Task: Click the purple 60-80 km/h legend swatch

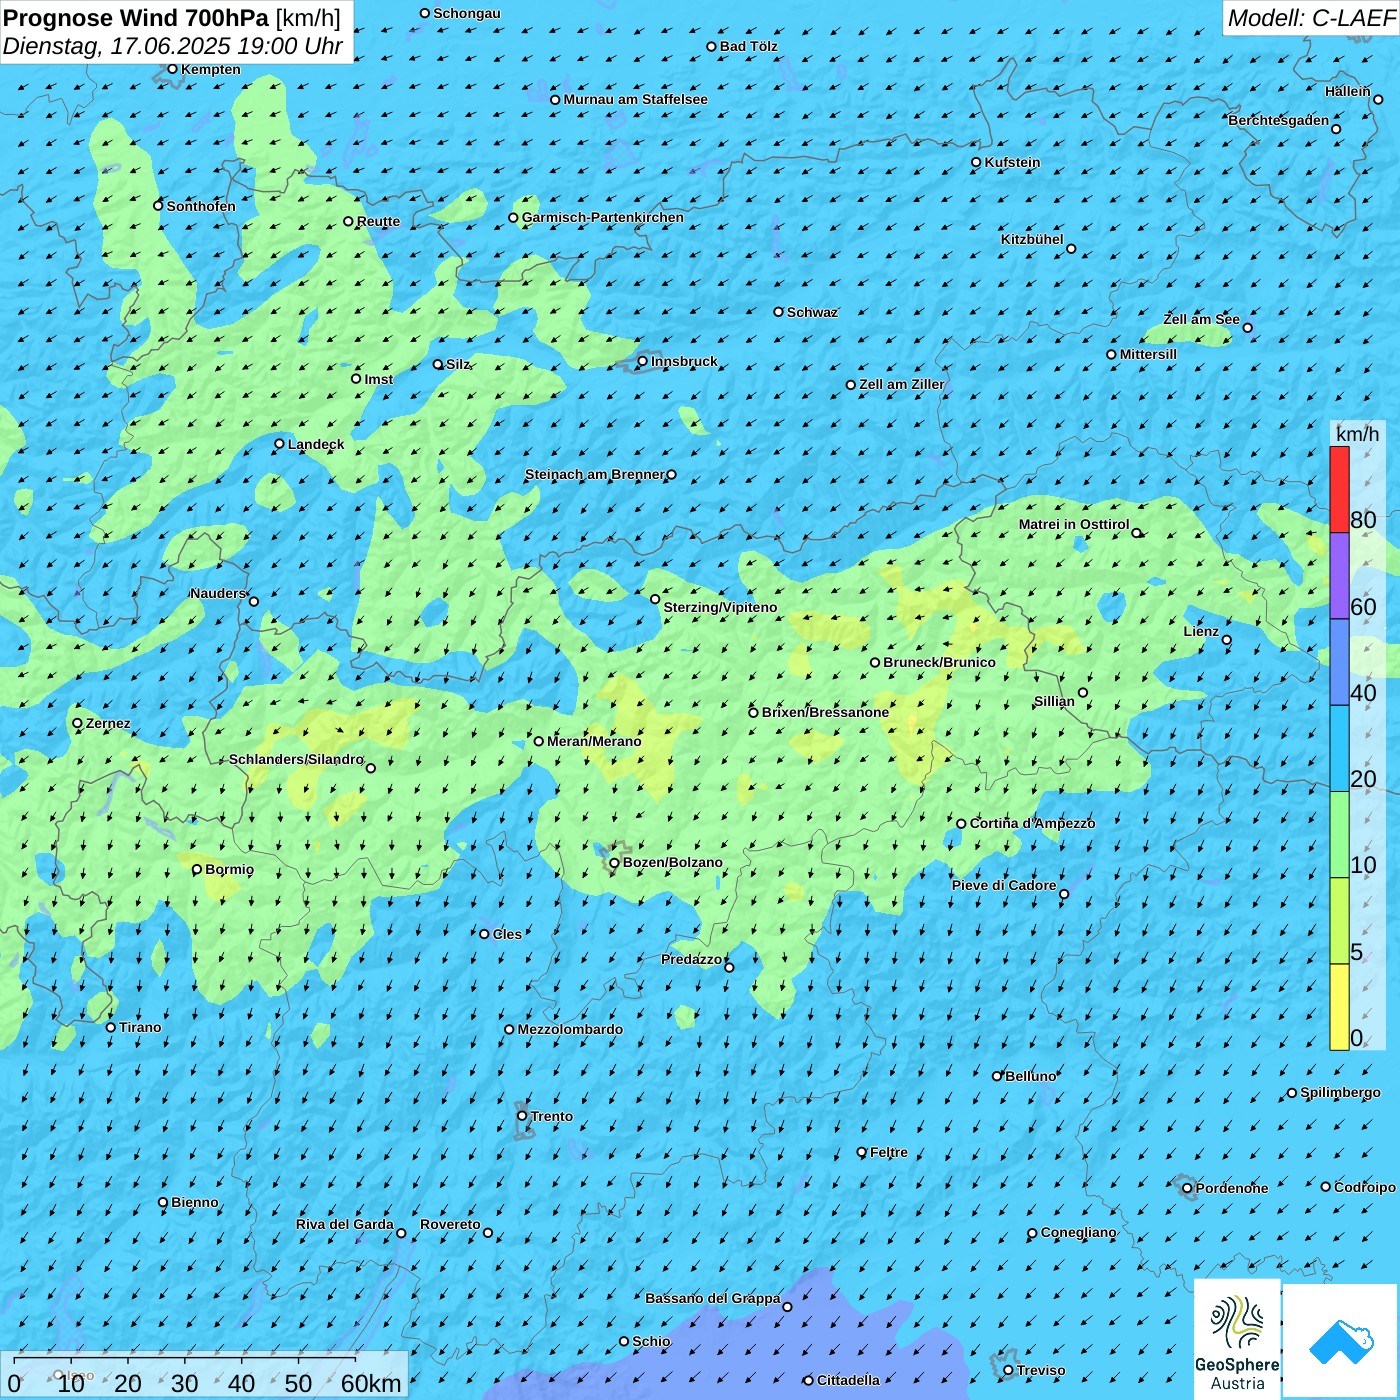Action: pos(1339,576)
